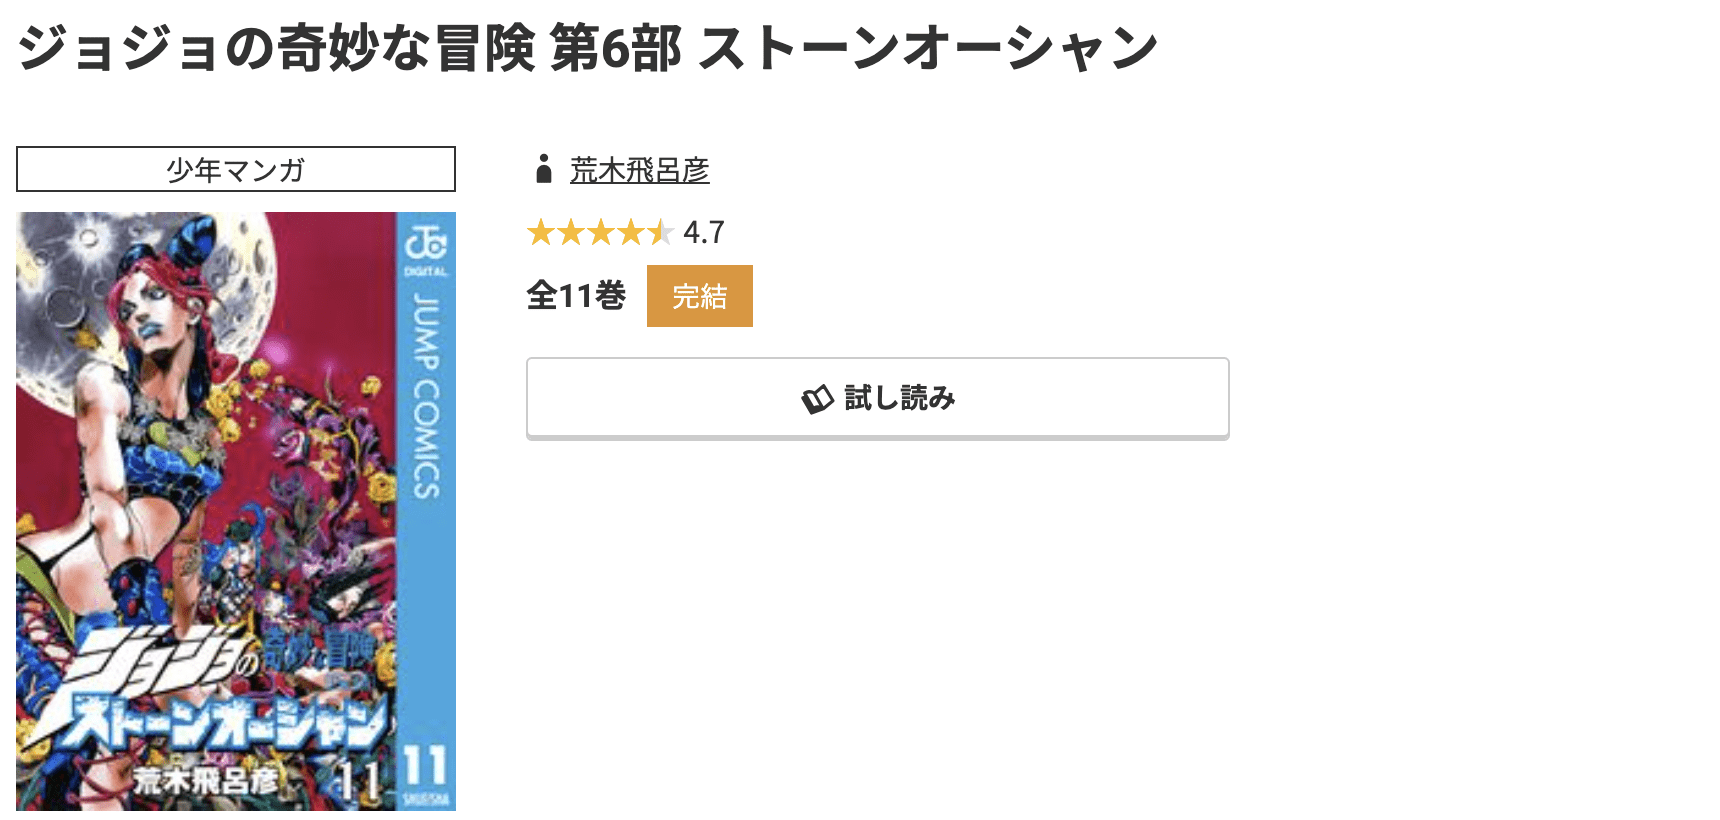Click the 4.7 rating score
The image size is (1720, 820).
pos(701,232)
